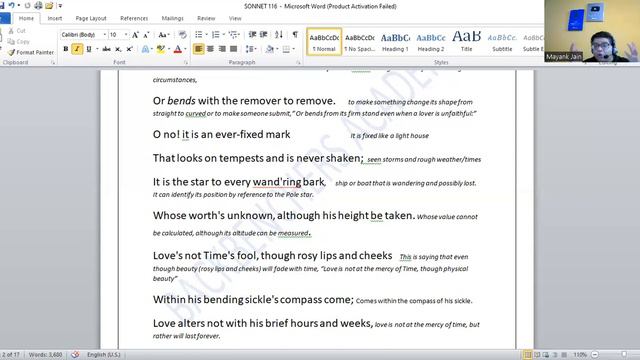Expand the Customize Quick Access Toolbar arrow
The width and height of the screenshot is (640, 360).
[60, 6]
